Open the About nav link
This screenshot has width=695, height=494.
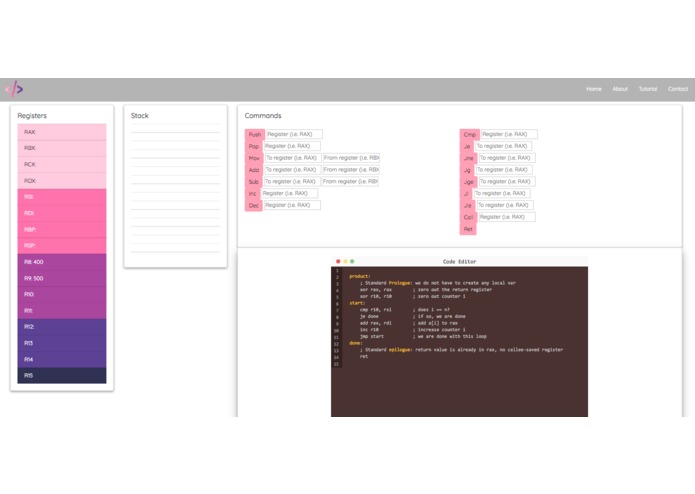point(620,89)
